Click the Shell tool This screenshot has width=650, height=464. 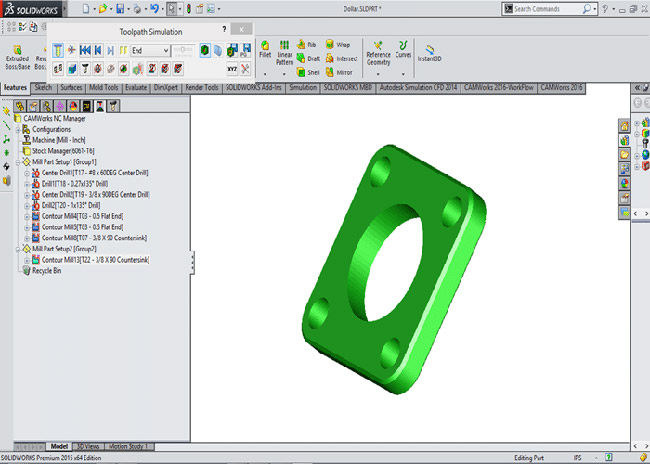pyautogui.click(x=308, y=72)
